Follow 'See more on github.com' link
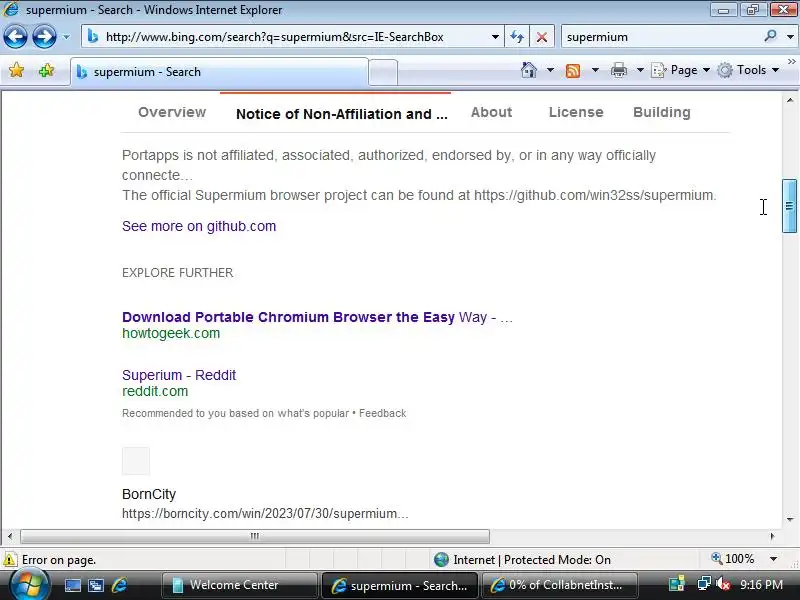The height and width of the screenshot is (600, 800). click(x=199, y=226)
